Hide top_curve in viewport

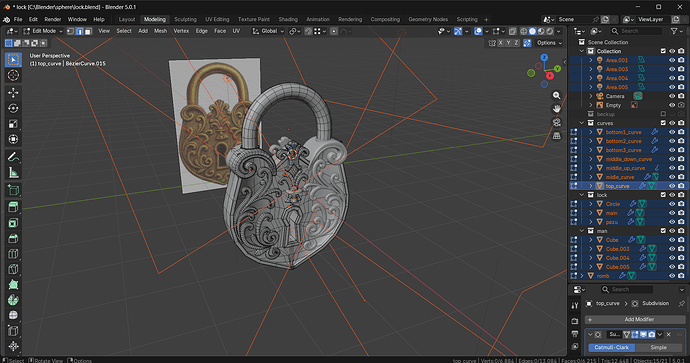coord(672,186)
